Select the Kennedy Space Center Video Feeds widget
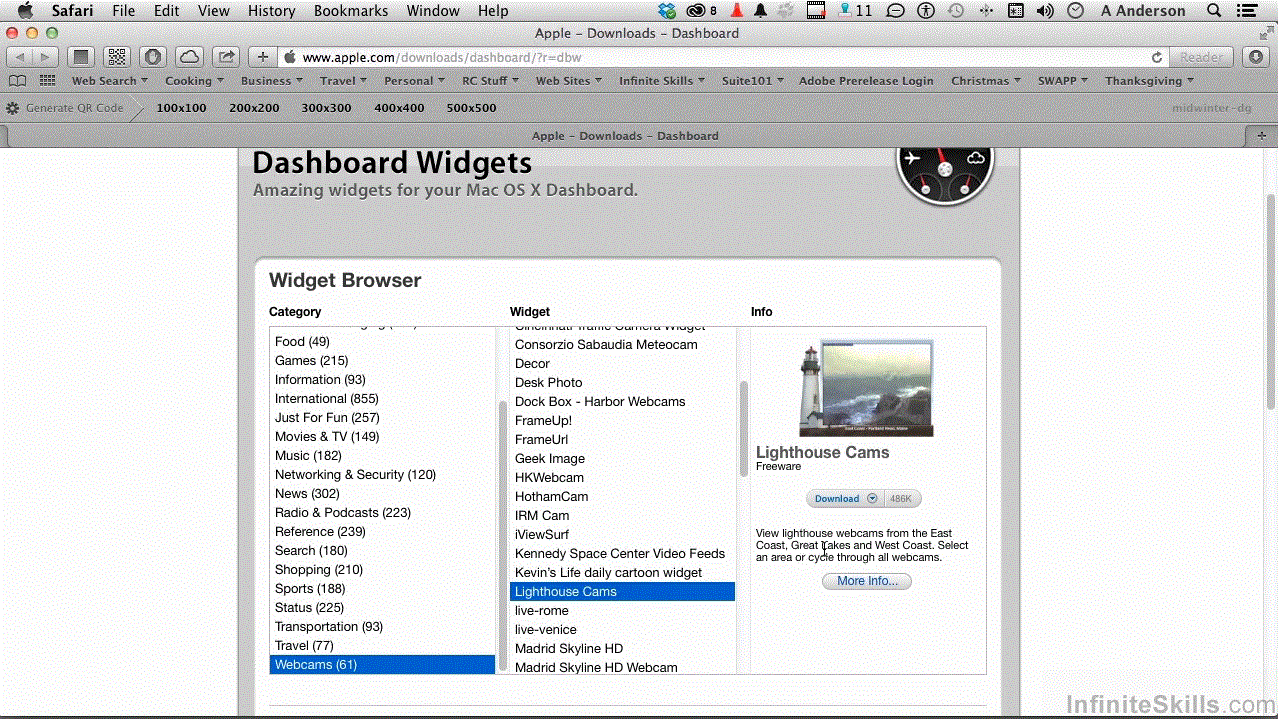The image size is (1278, 719). pos(622,553)
